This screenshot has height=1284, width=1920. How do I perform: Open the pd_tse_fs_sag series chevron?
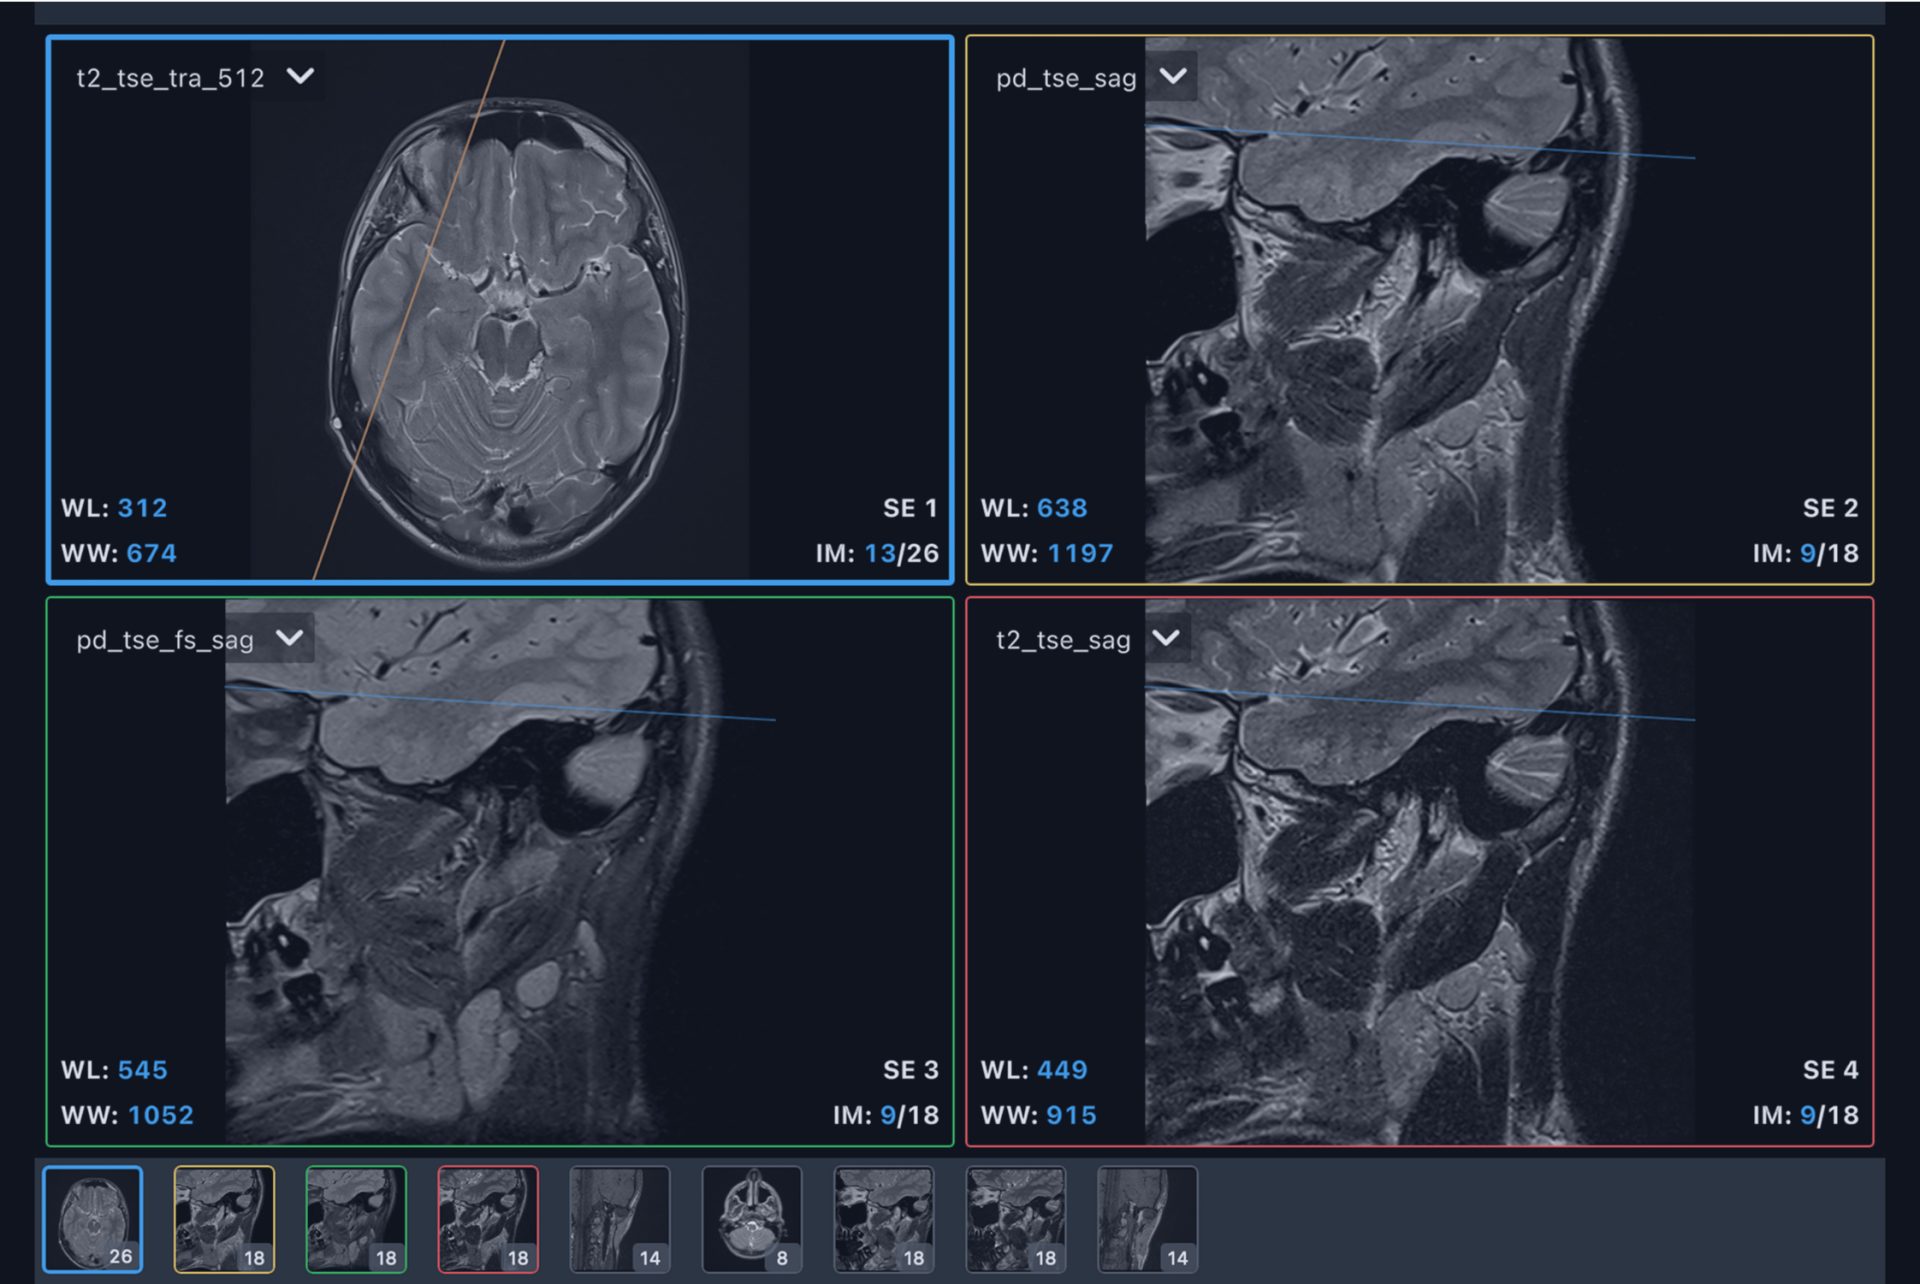pyautogui.click(x=289, y=638)
